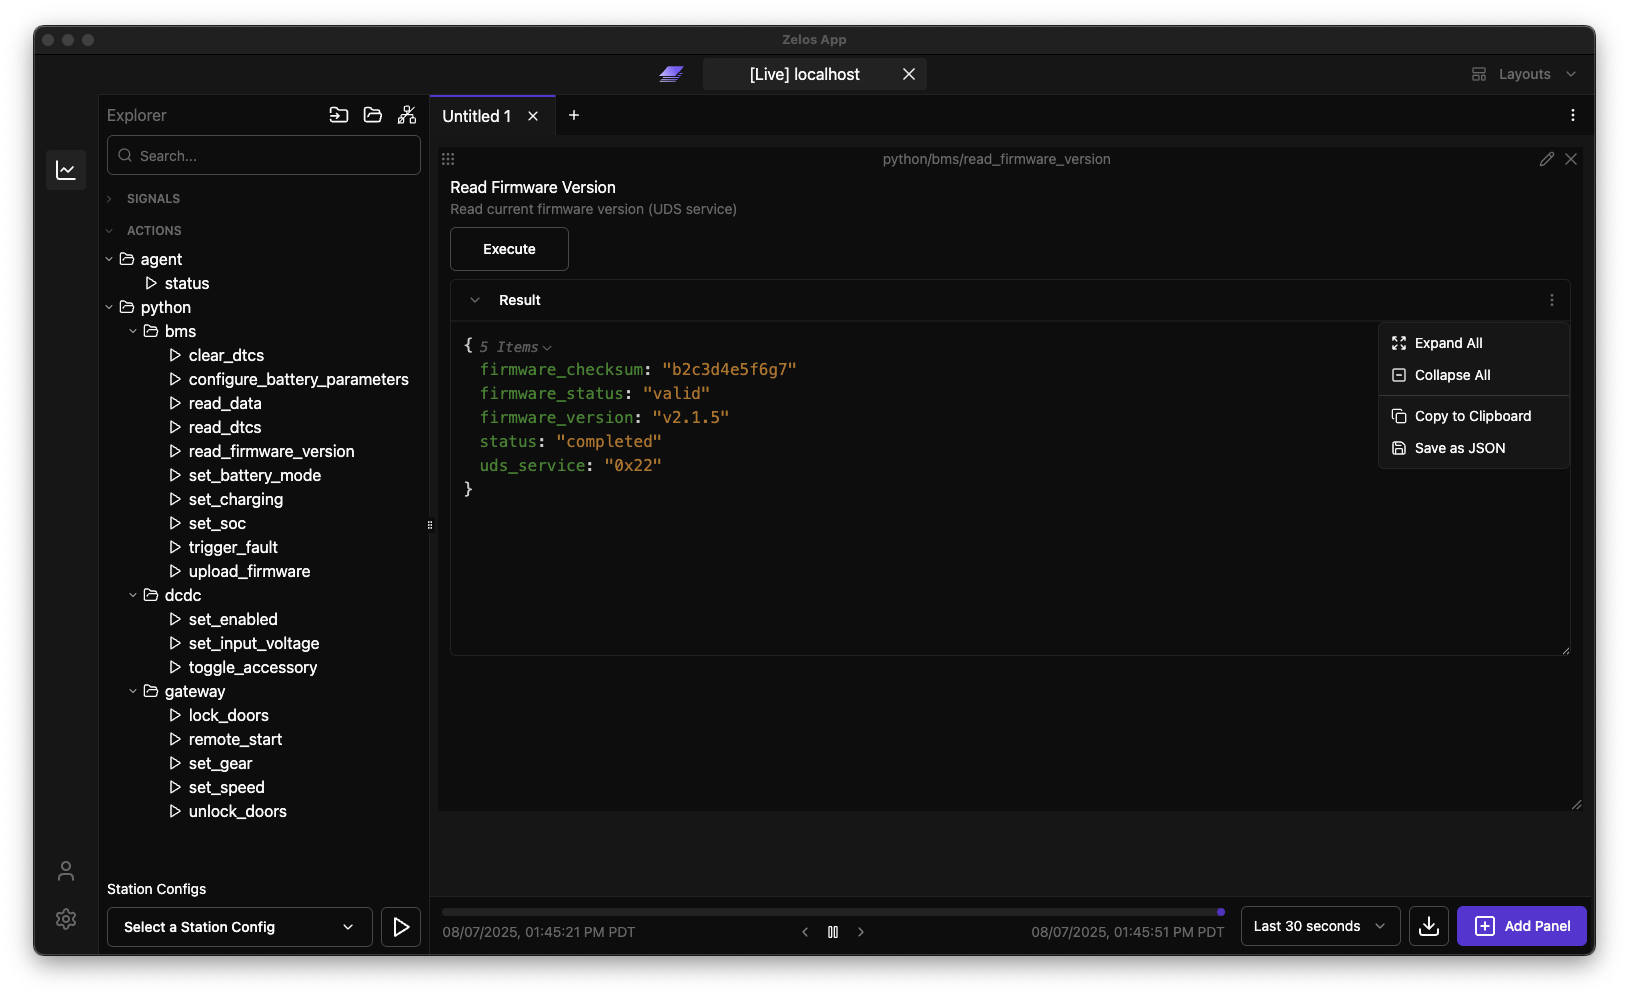Collapse the python folder

pyautogui.click(x=109, y=307)
